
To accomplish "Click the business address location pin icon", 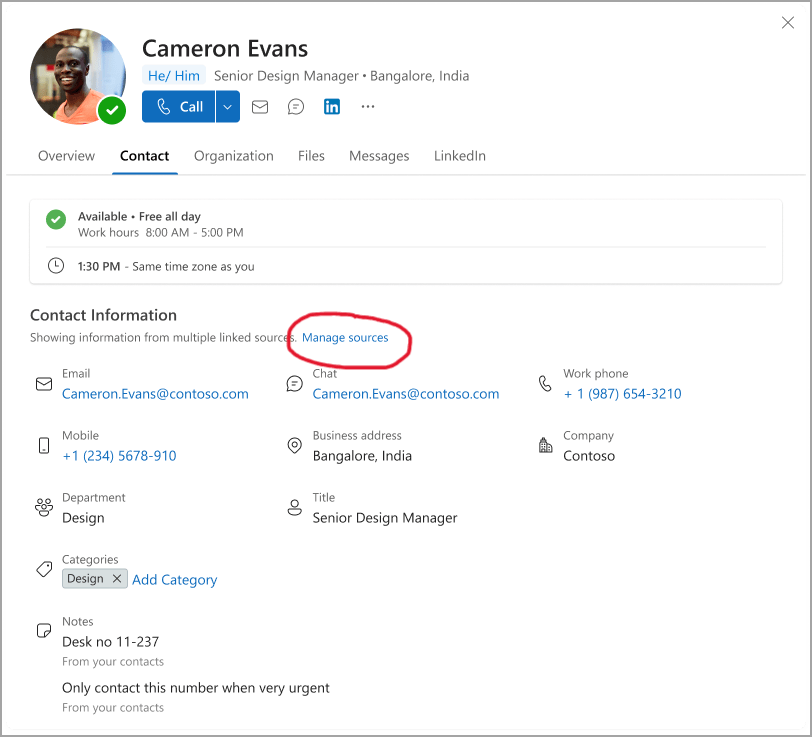I will (x=294, y=445).
